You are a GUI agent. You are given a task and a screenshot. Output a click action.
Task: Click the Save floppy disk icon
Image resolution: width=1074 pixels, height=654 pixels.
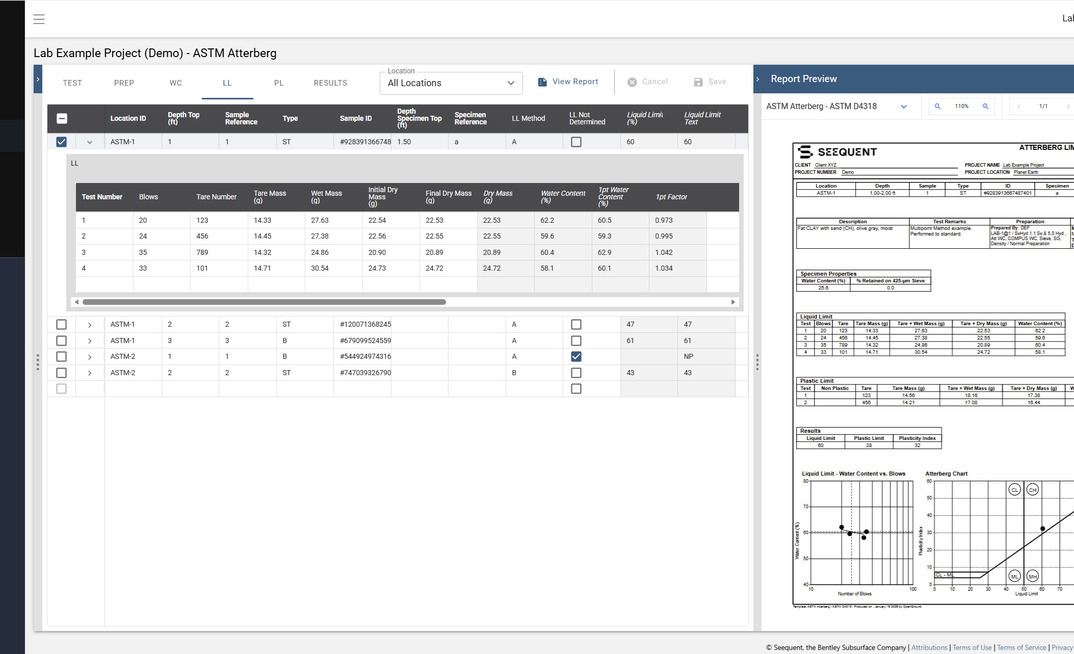click(x=698, y=81)
